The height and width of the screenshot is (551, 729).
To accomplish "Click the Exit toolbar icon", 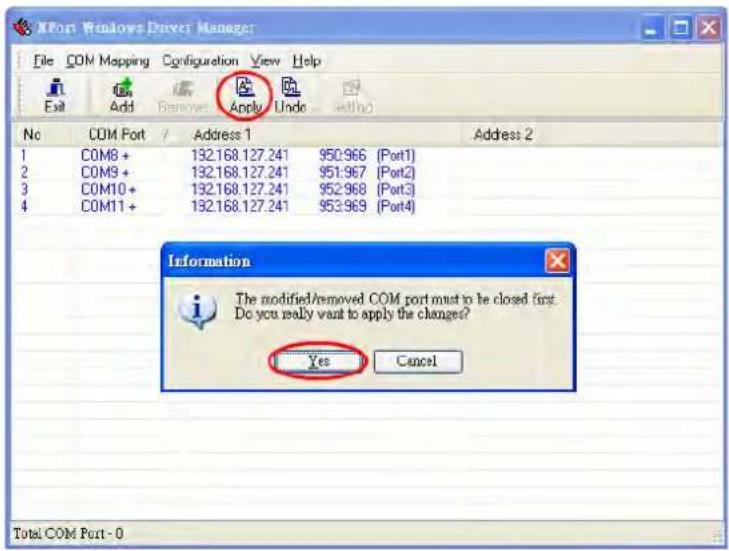I will [x=55, y=96].
